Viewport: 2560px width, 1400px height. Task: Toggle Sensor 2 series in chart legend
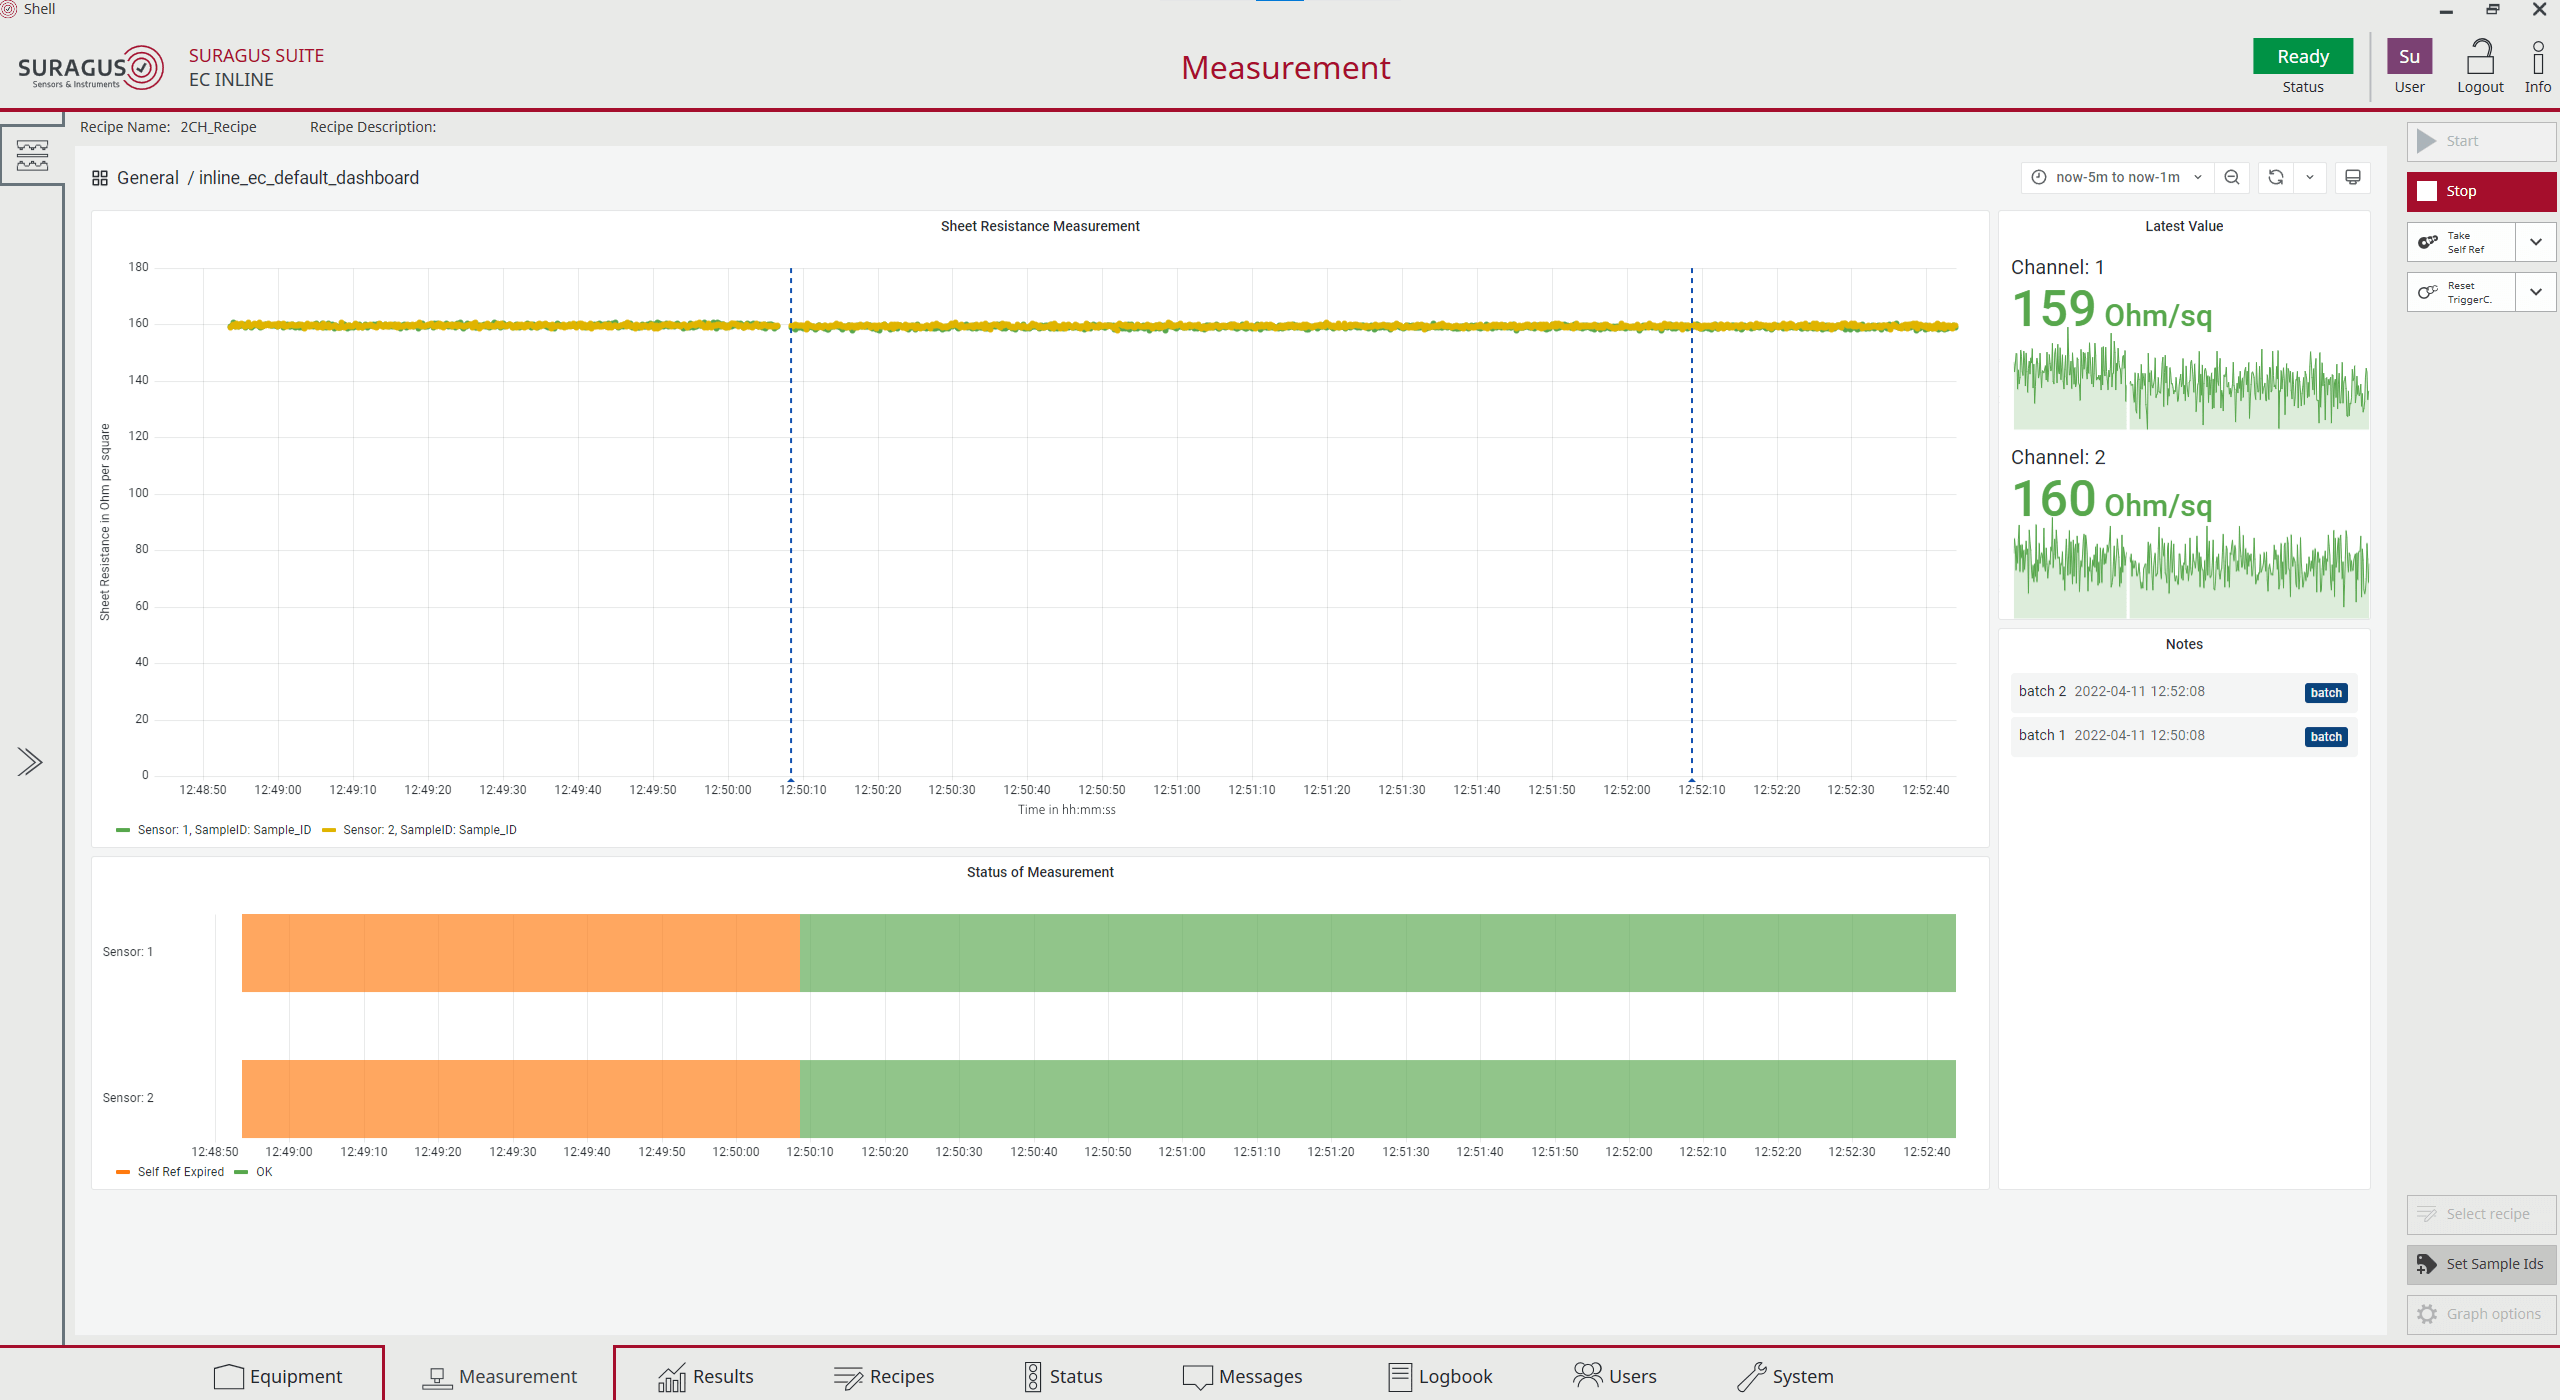point(429,830)
